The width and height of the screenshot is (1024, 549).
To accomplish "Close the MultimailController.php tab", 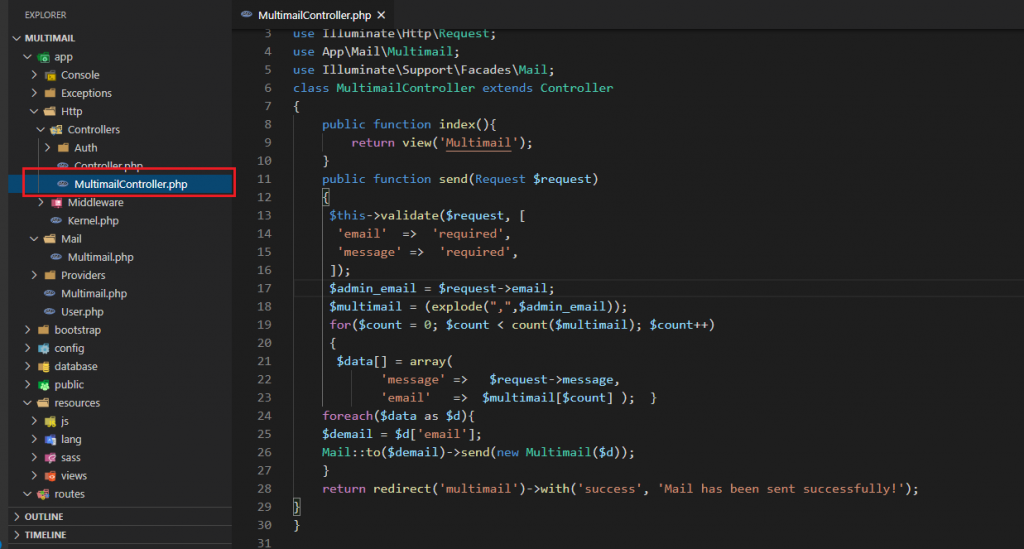I will click(381, 16).
